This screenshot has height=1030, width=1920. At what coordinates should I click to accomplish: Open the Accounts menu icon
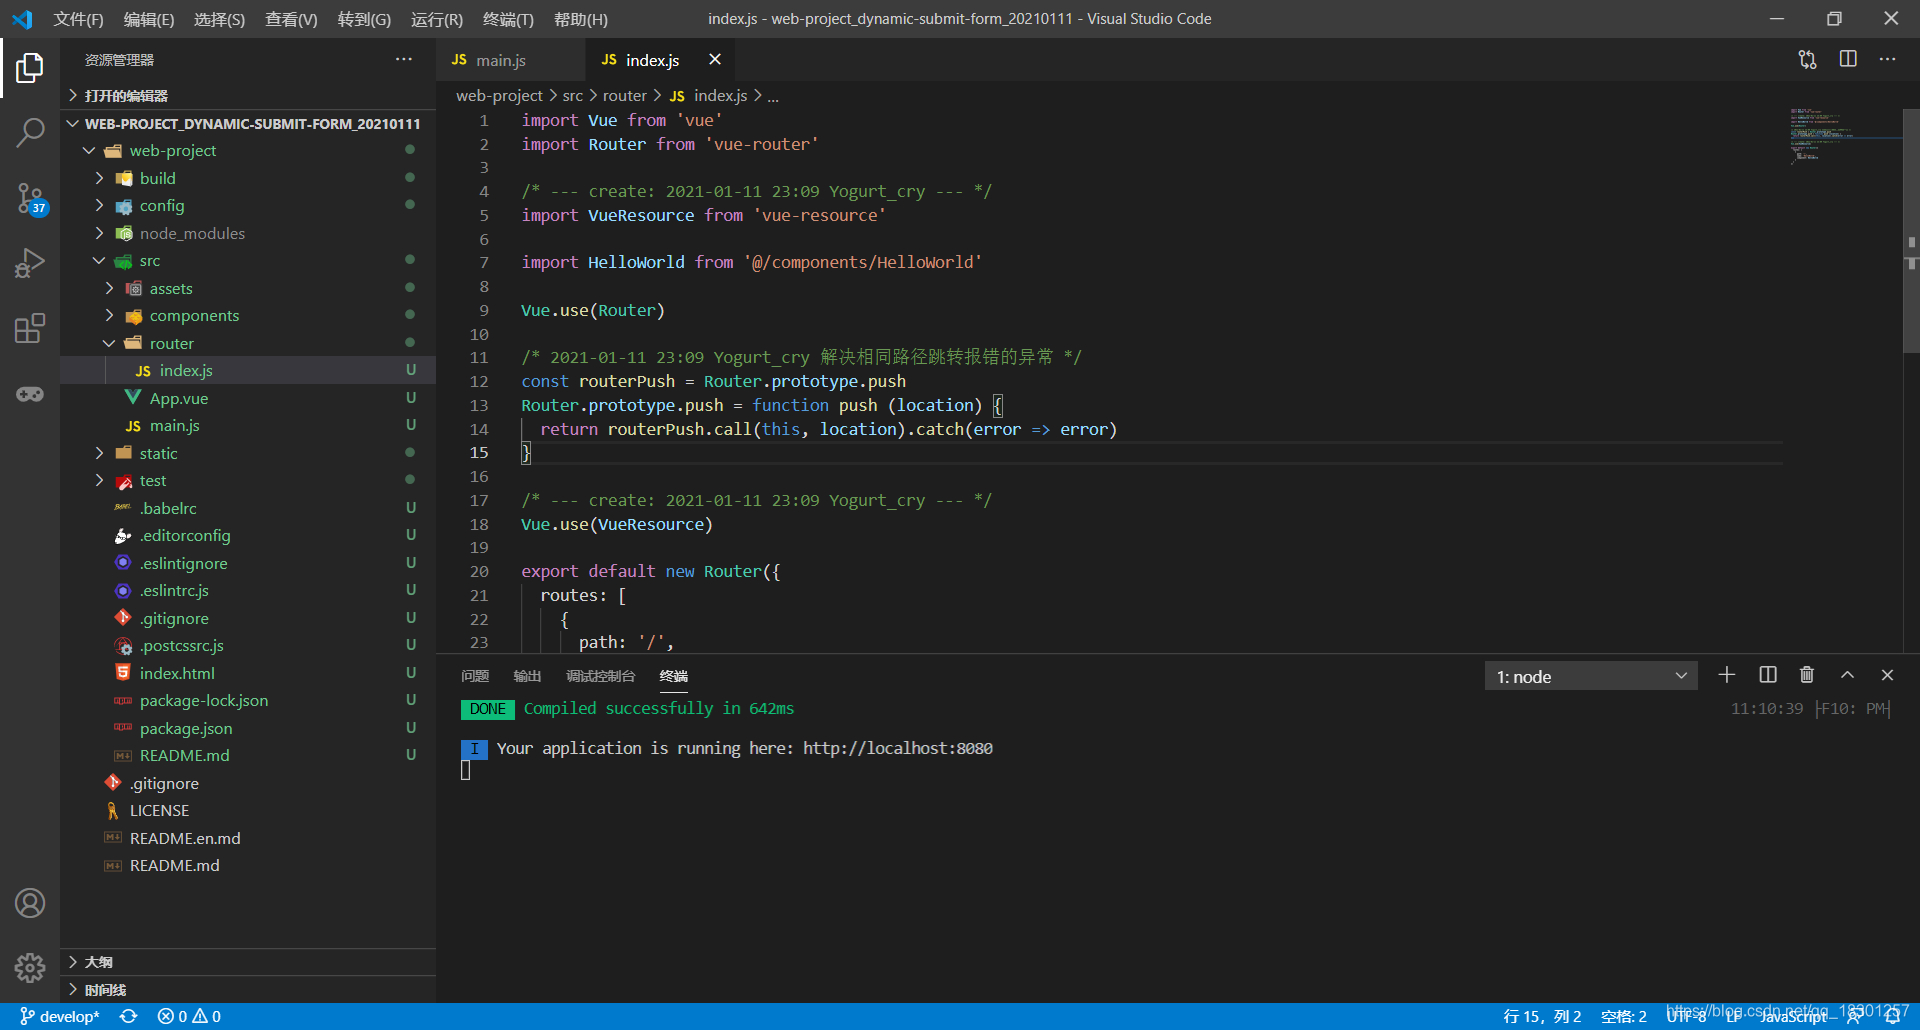pyautogui.click(x=30, y=903)
